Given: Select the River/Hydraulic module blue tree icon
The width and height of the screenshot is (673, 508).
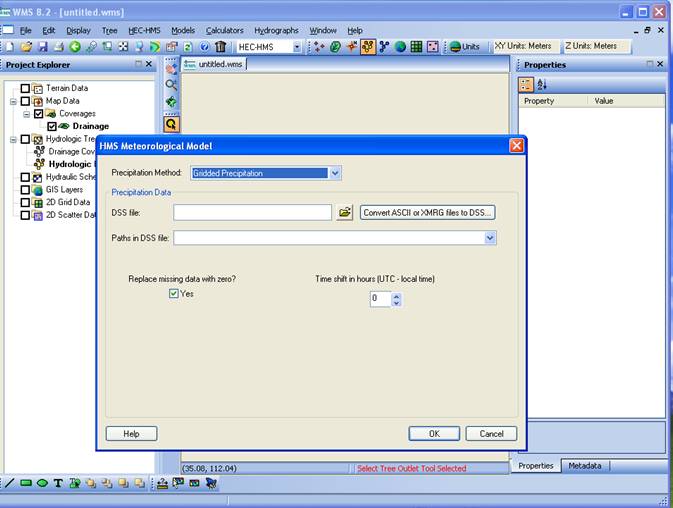Looking at the screenshot, I should [x=384, y=46].
